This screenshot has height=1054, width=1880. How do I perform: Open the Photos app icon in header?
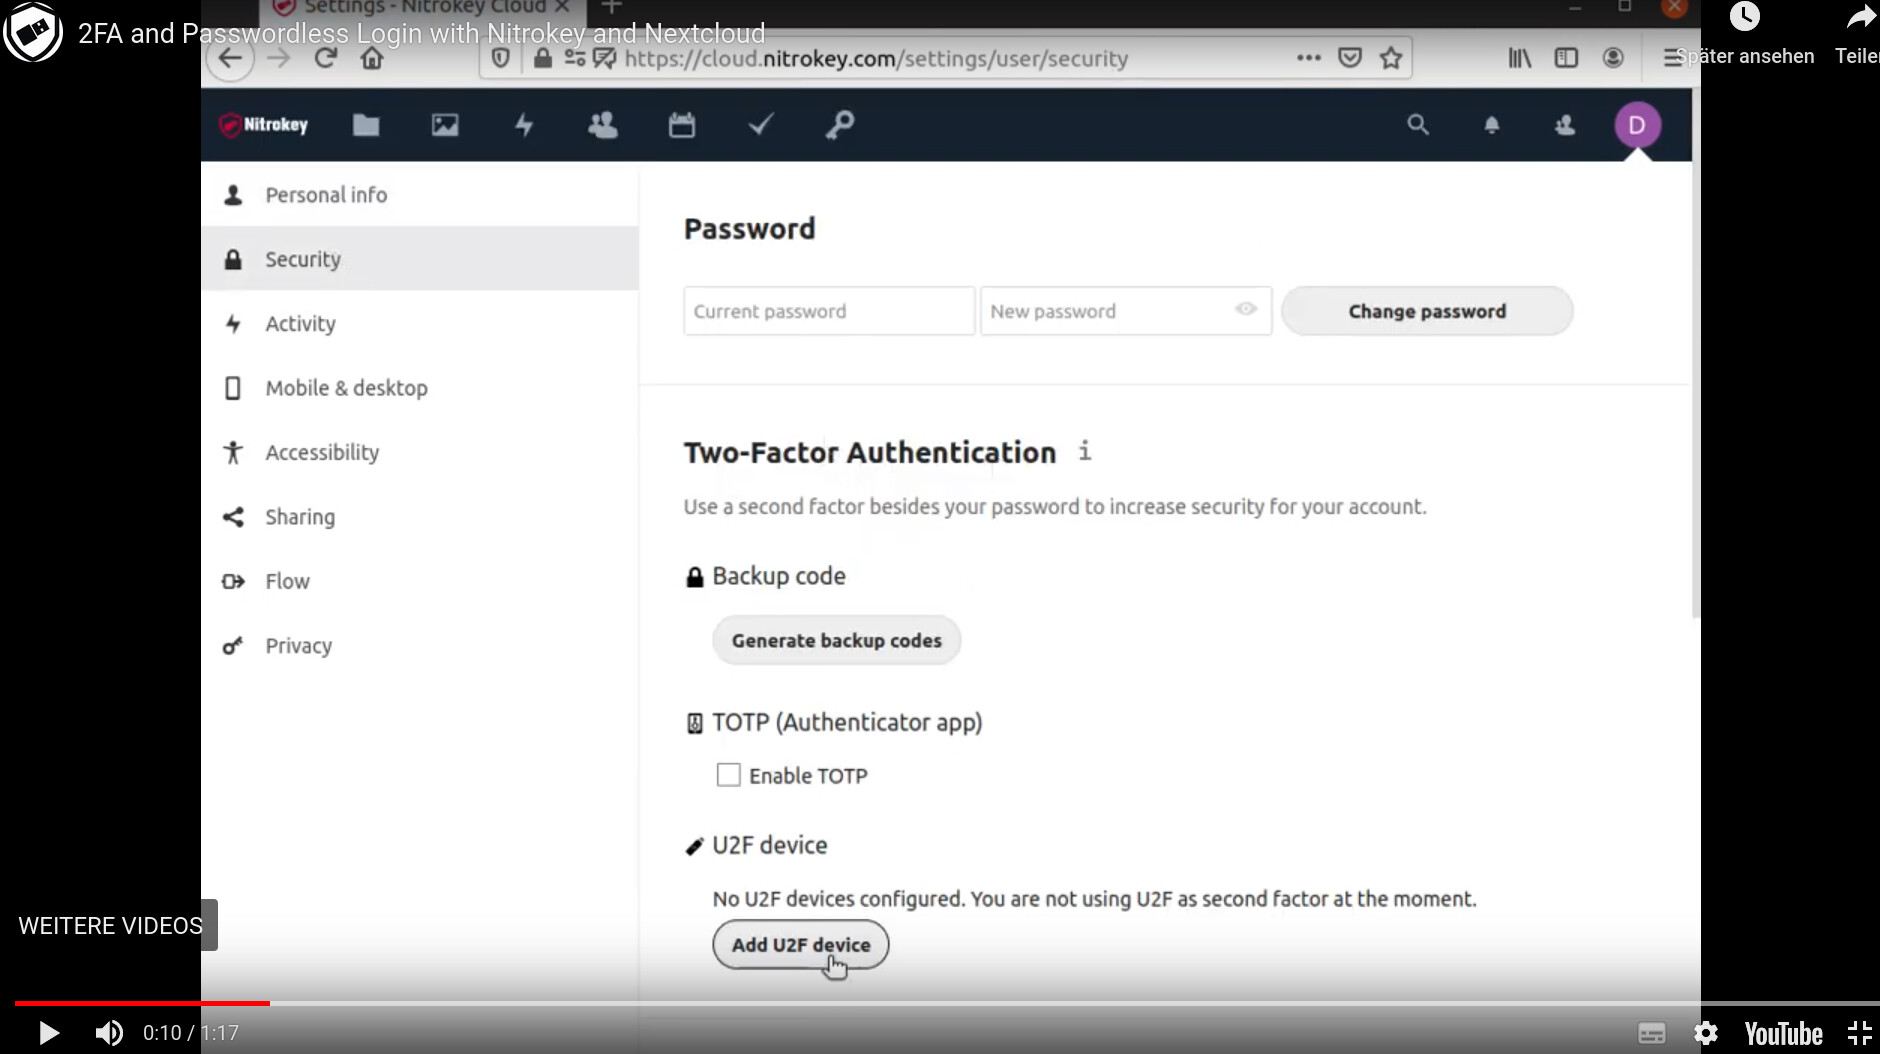[x=445, y=125]
